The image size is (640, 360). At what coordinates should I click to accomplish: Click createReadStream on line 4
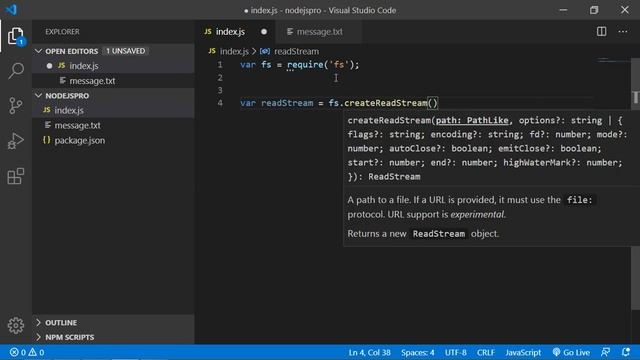(385, 103)
